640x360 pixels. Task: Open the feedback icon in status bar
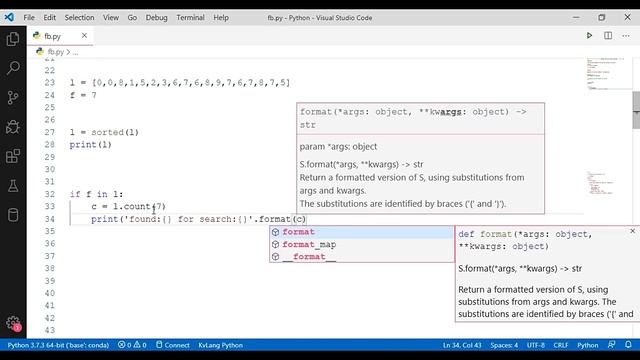click(x=611, y=345)
